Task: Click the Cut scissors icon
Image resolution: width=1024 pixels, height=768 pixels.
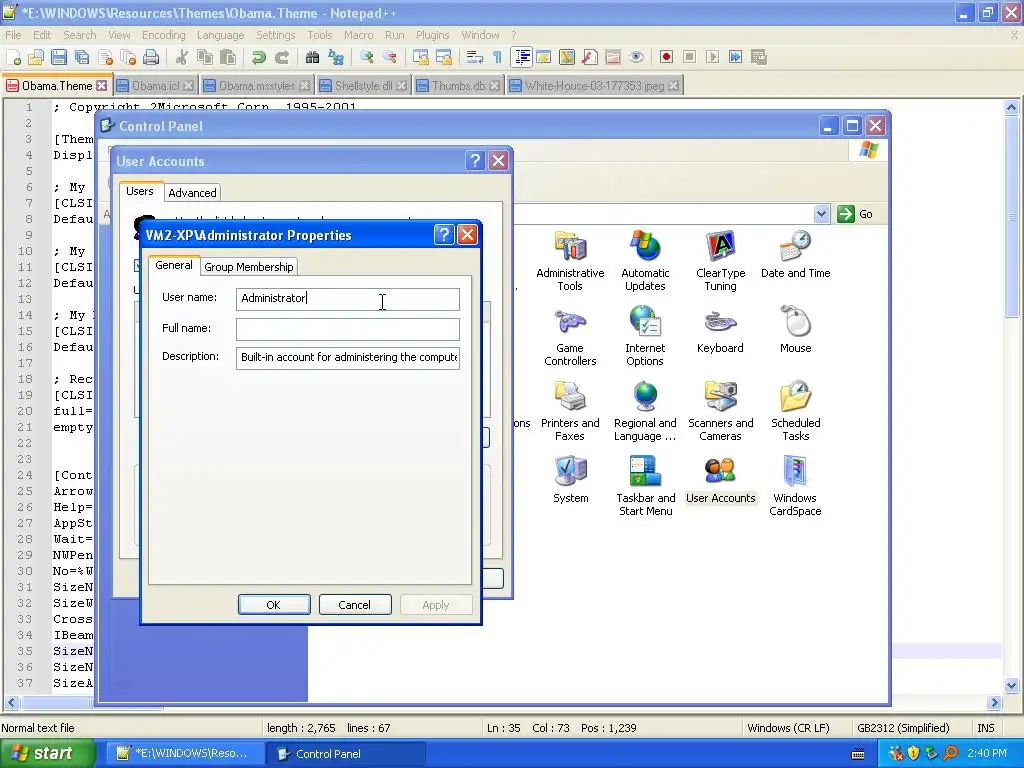Action: [182, 57]
